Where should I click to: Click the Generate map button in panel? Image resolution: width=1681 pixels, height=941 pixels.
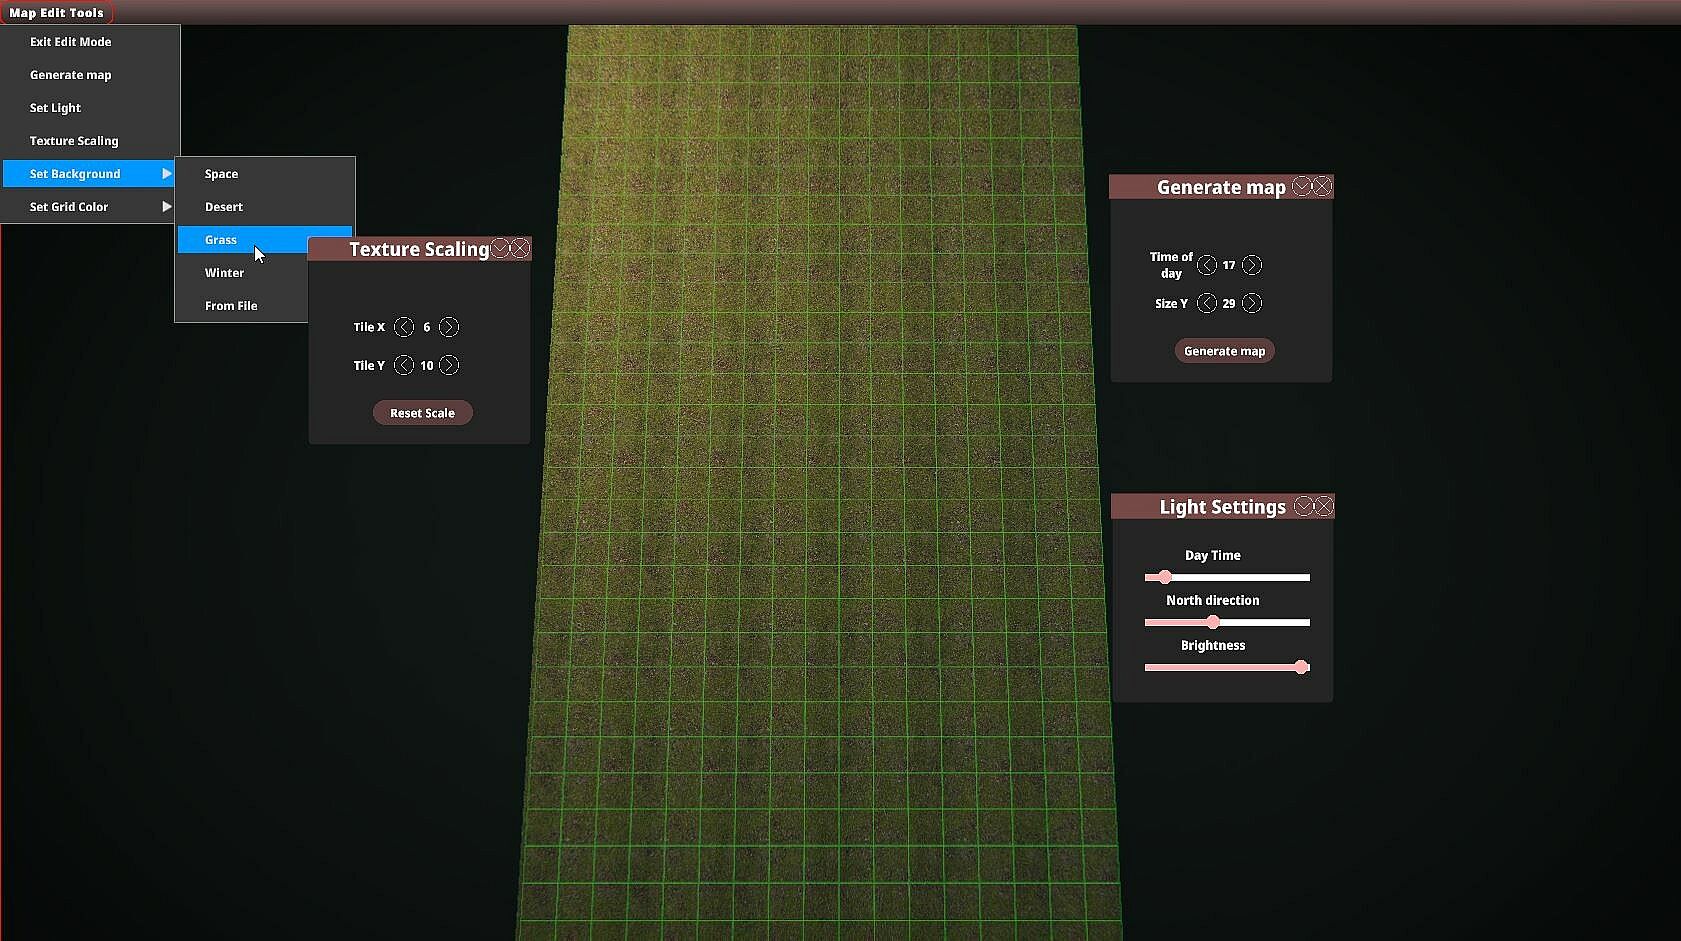[1224, 351]
